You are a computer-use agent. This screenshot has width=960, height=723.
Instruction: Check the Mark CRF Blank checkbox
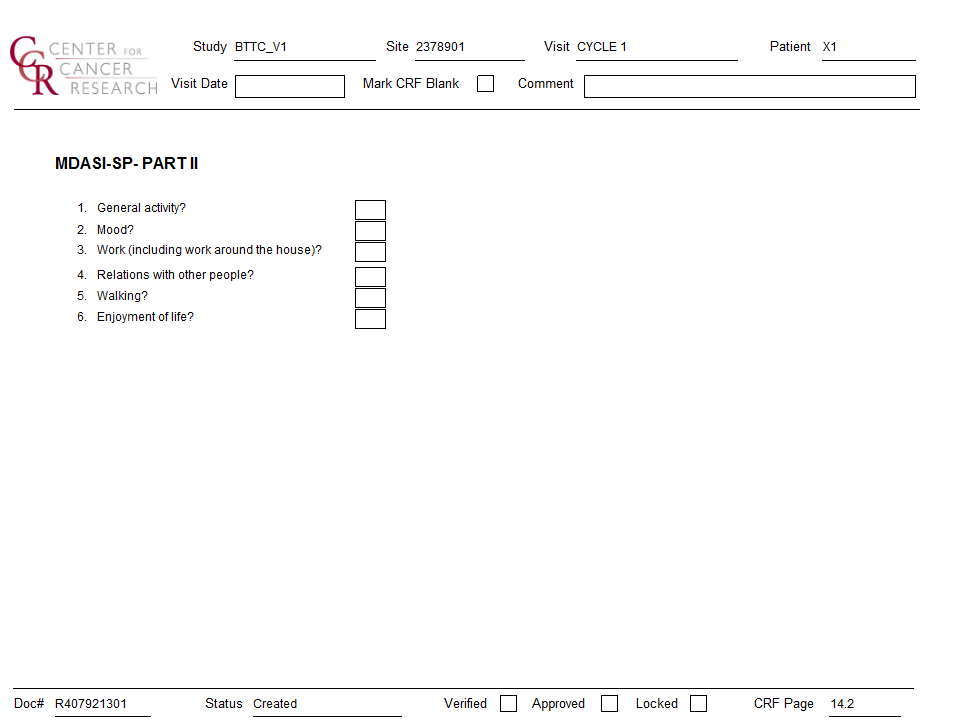coord(485,84)
